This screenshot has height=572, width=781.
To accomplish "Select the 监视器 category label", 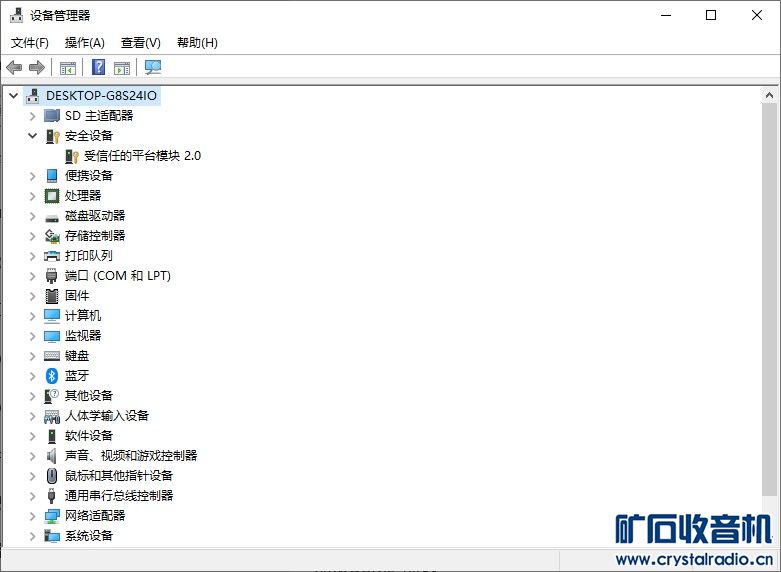I will [83, 336].
